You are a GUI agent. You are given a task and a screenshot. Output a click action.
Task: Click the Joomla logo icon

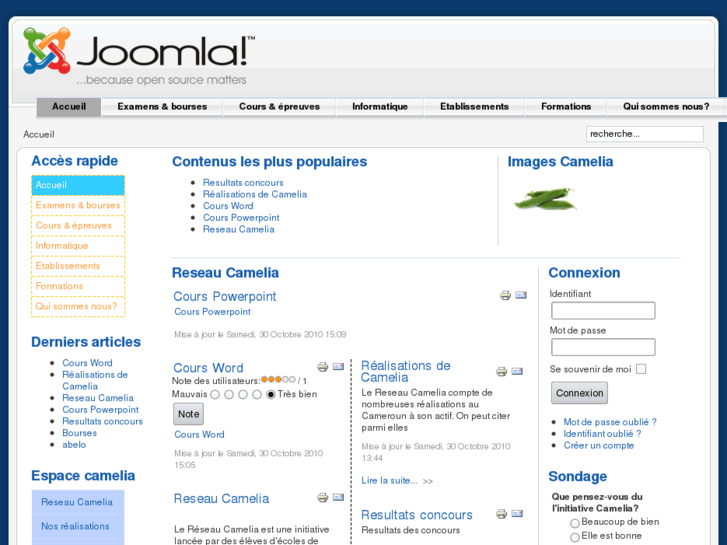tap(47, 50)
